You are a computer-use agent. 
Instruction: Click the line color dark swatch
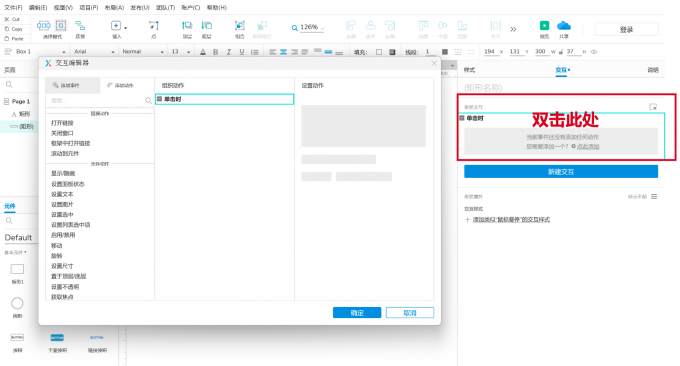tap(445, 52)
